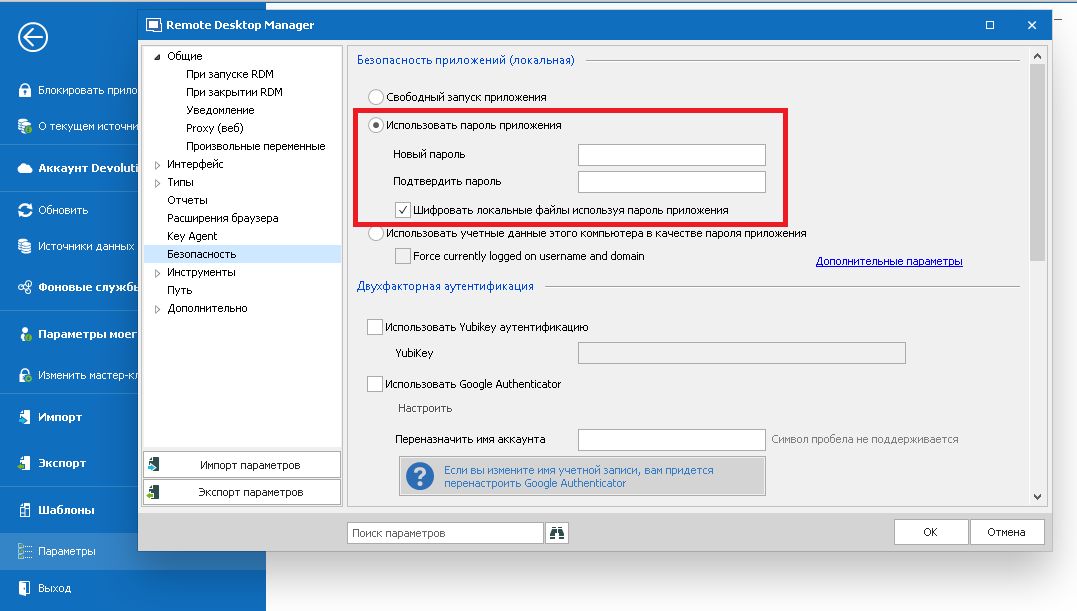Click the lock icon for Блокировать приложение
The height and width of the screenshot is (611, 1077).
pyautogui.click(x=25, y=90)
